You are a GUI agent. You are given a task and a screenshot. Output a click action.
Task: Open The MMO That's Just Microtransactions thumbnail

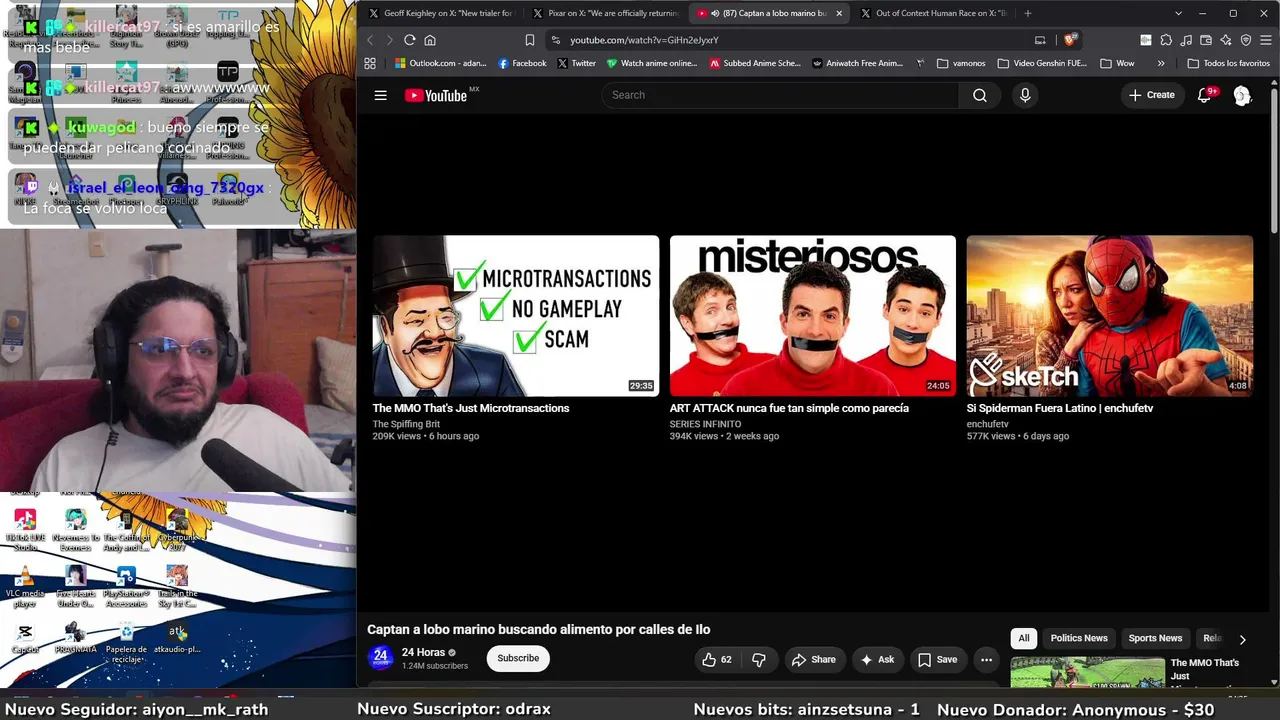[516, 316]
